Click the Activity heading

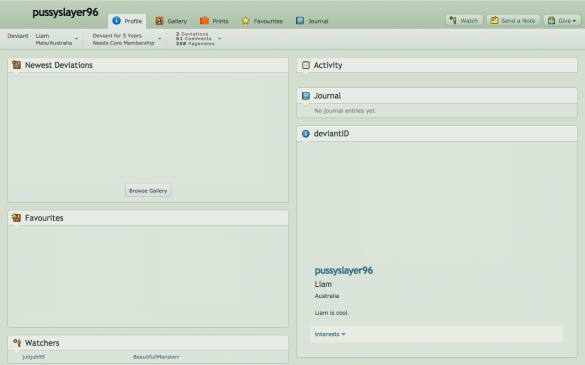328,65
